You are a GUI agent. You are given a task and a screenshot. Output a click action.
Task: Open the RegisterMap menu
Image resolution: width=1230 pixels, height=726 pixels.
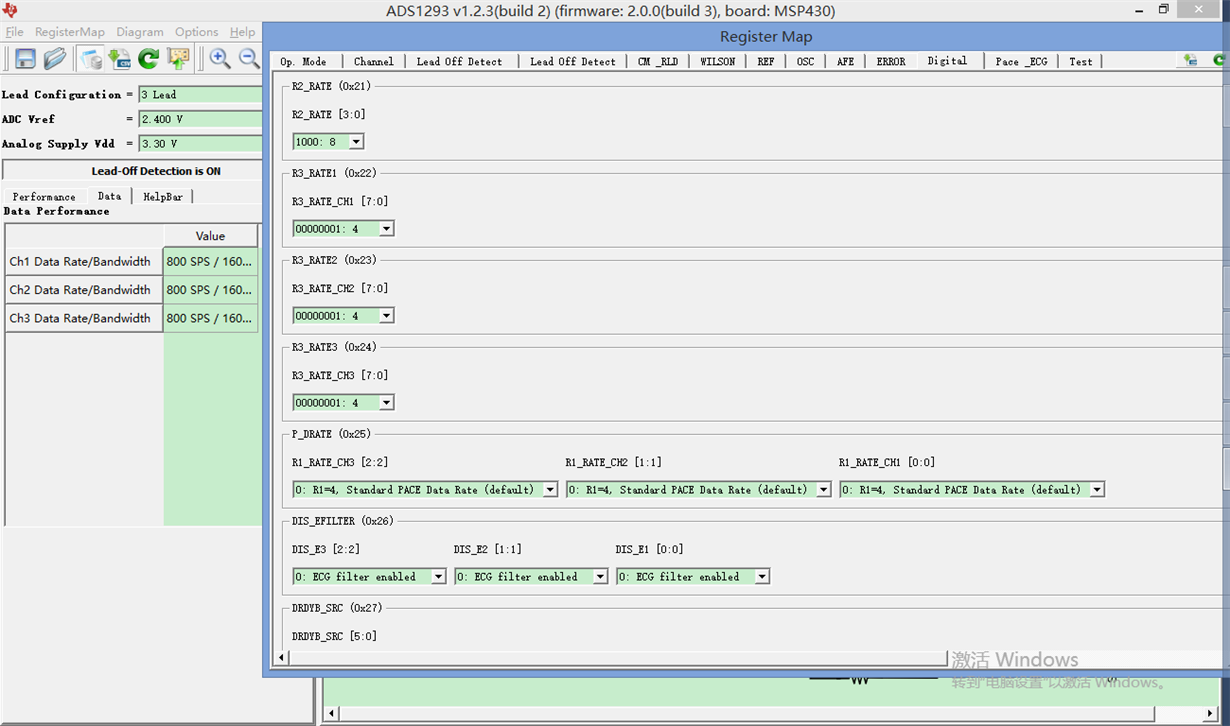[70, 32]
